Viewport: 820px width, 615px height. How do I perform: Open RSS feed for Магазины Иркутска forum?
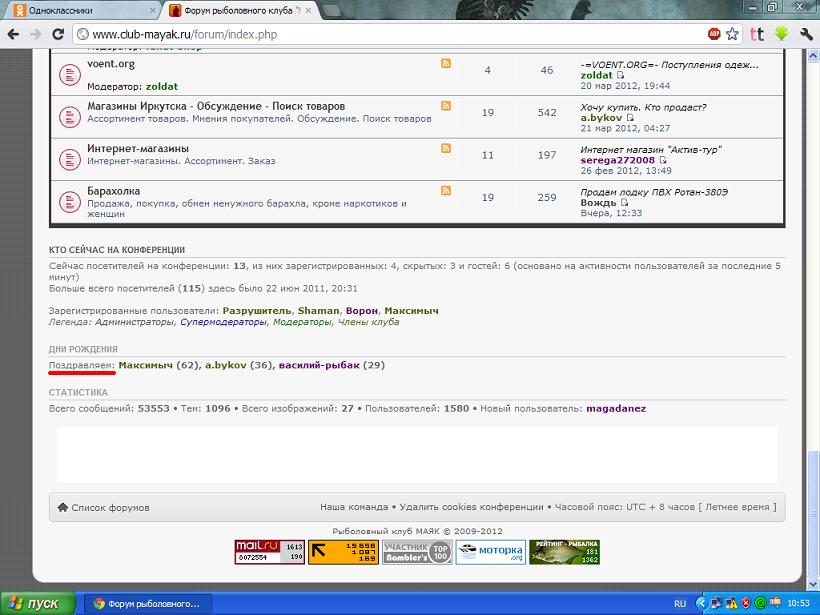click(446, 106)
